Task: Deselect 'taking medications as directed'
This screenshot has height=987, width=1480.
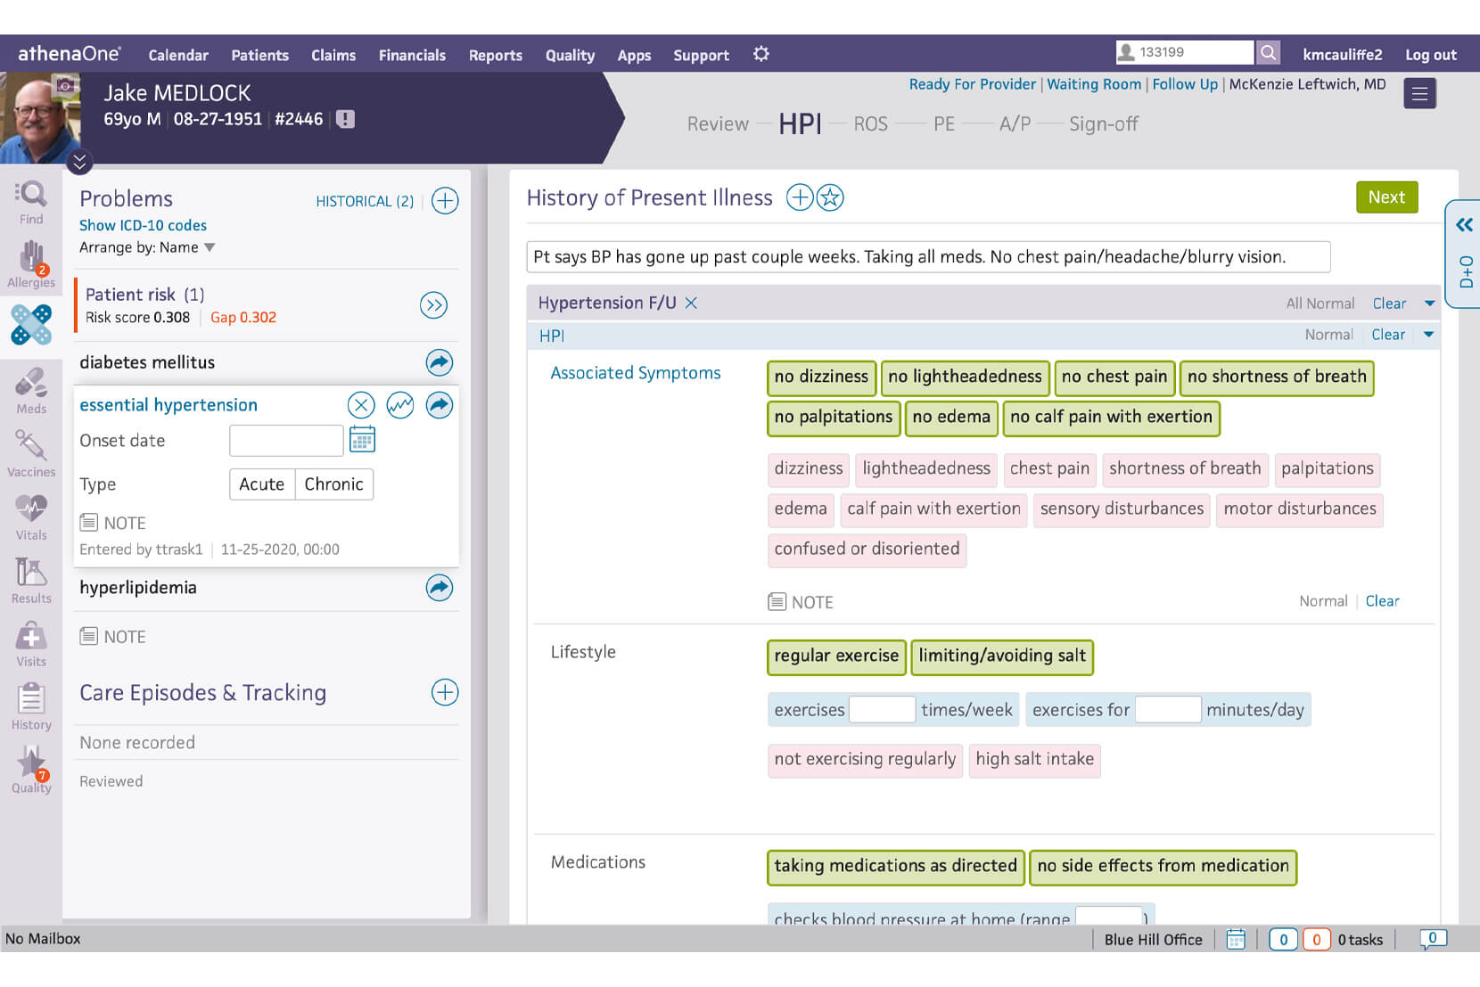Action: [894, 866]
